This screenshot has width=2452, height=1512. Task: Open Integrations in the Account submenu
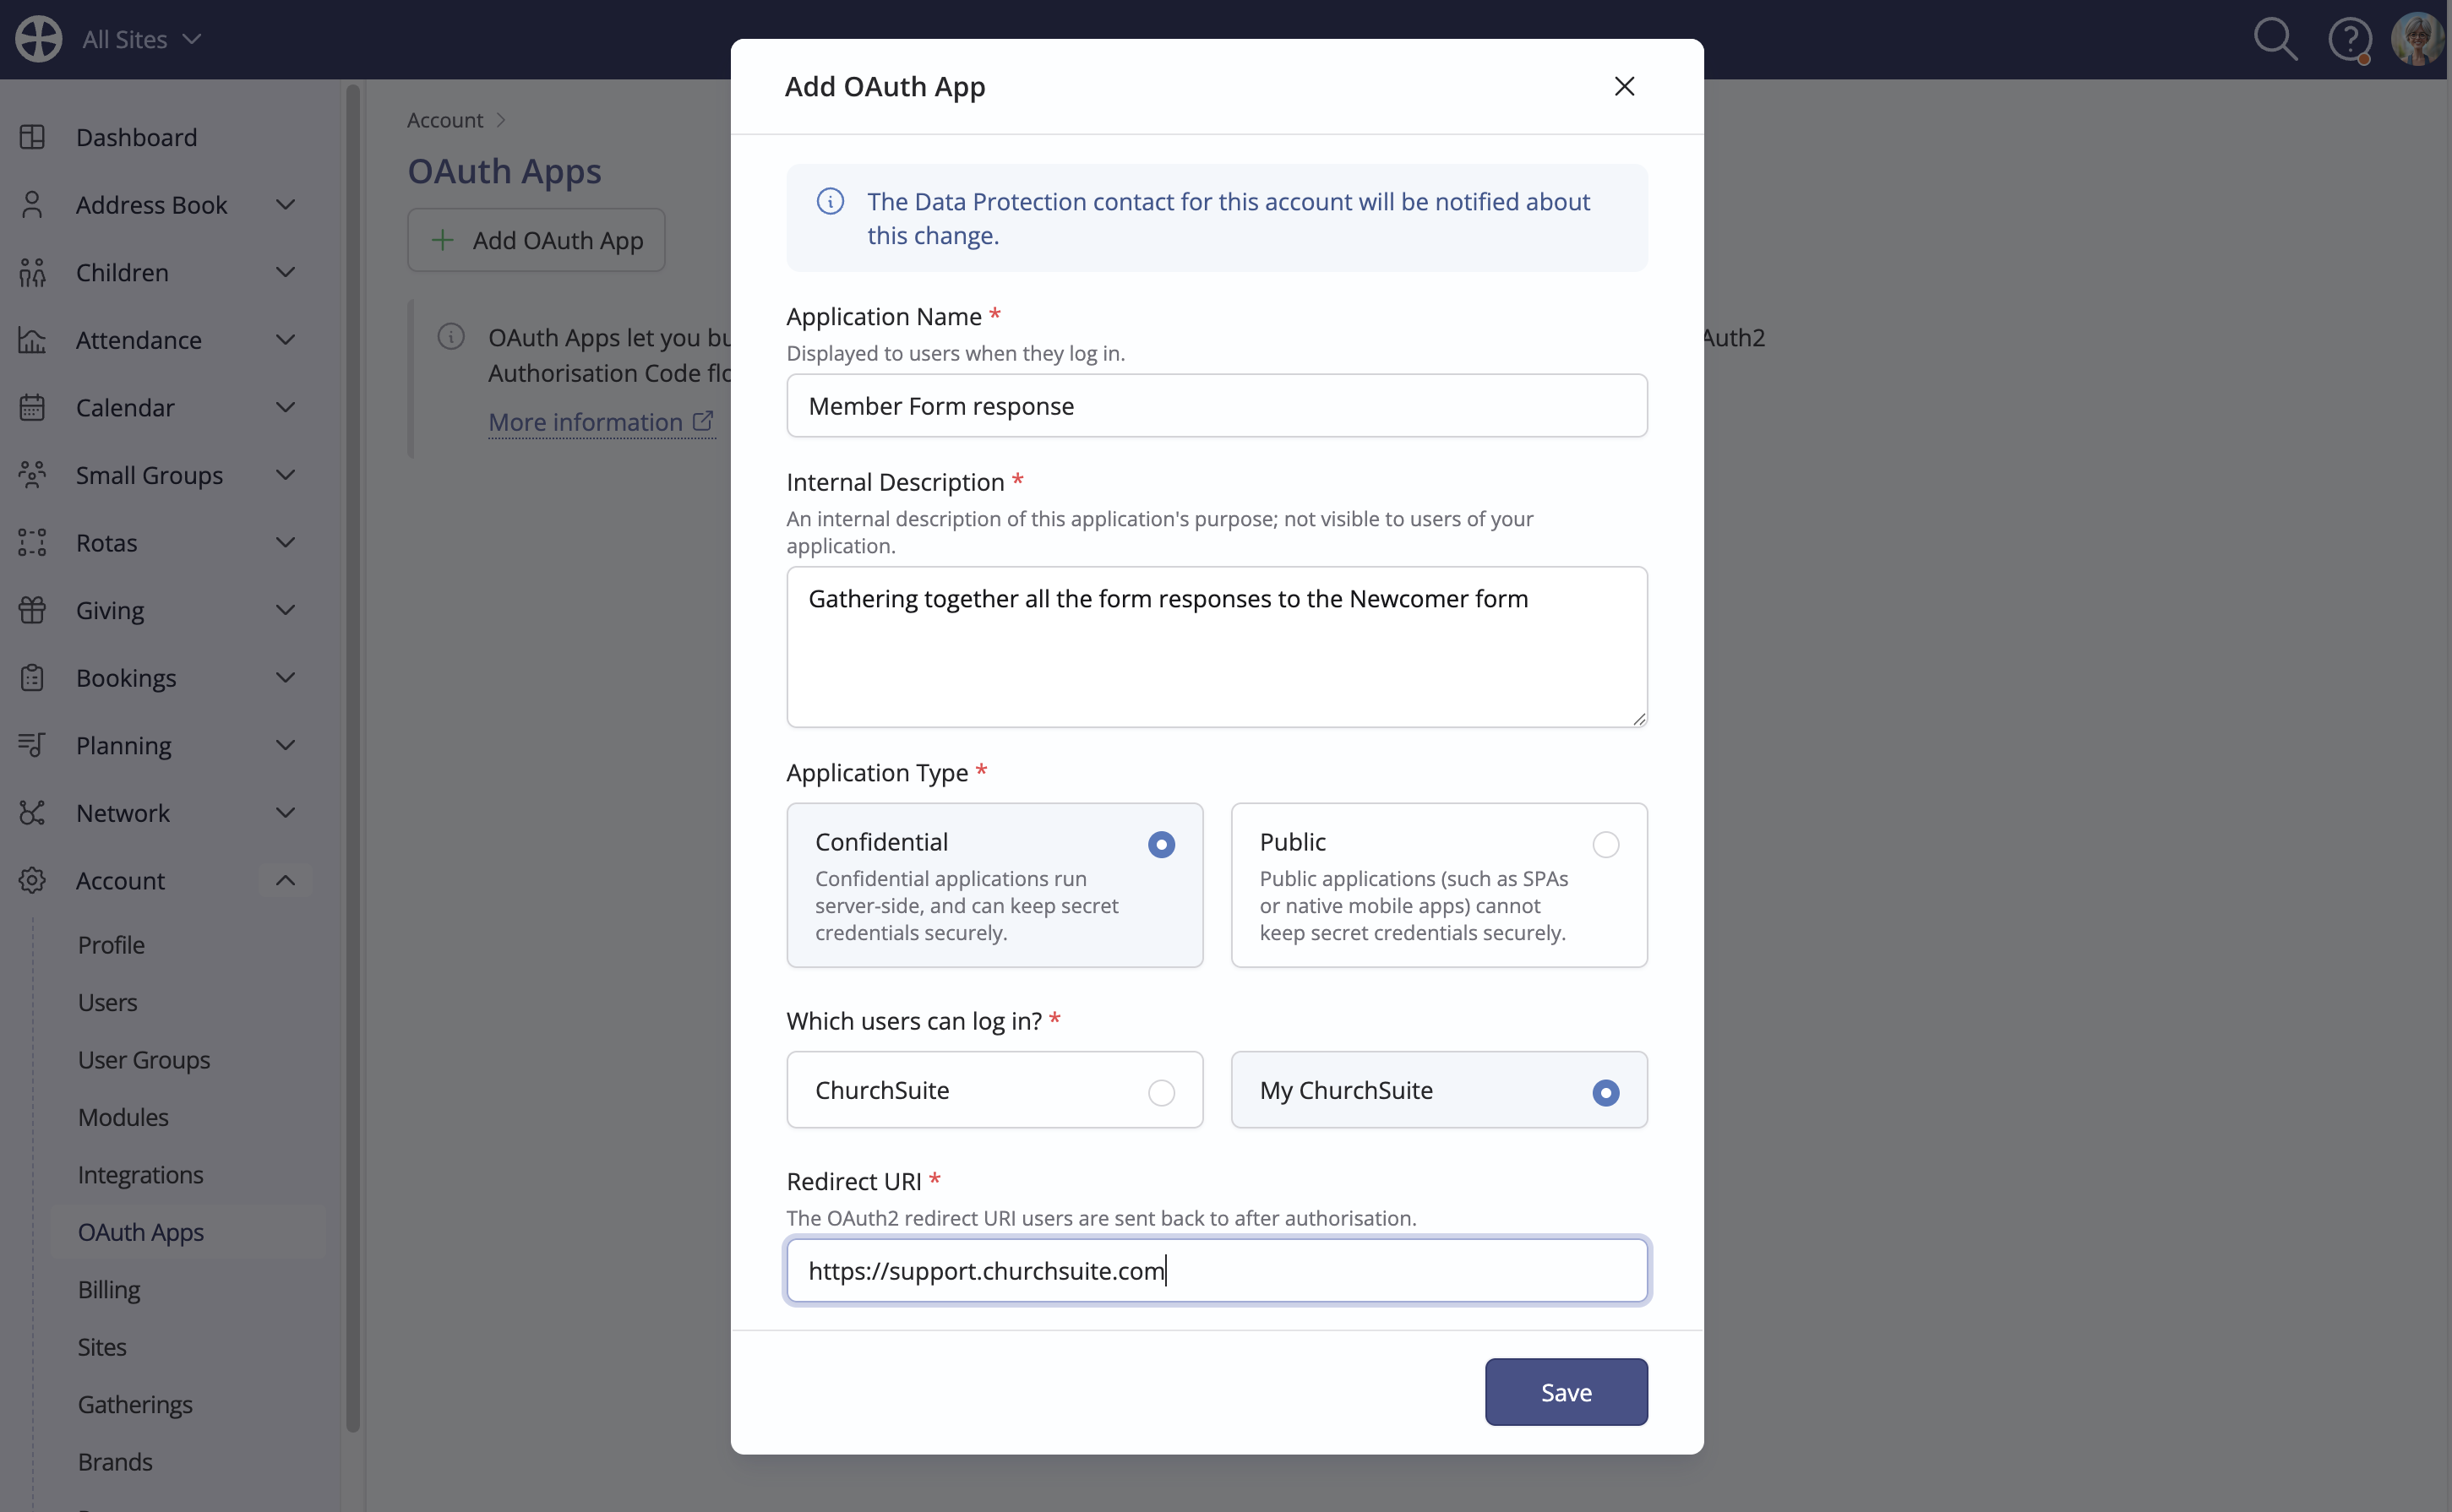[141, 1175]
